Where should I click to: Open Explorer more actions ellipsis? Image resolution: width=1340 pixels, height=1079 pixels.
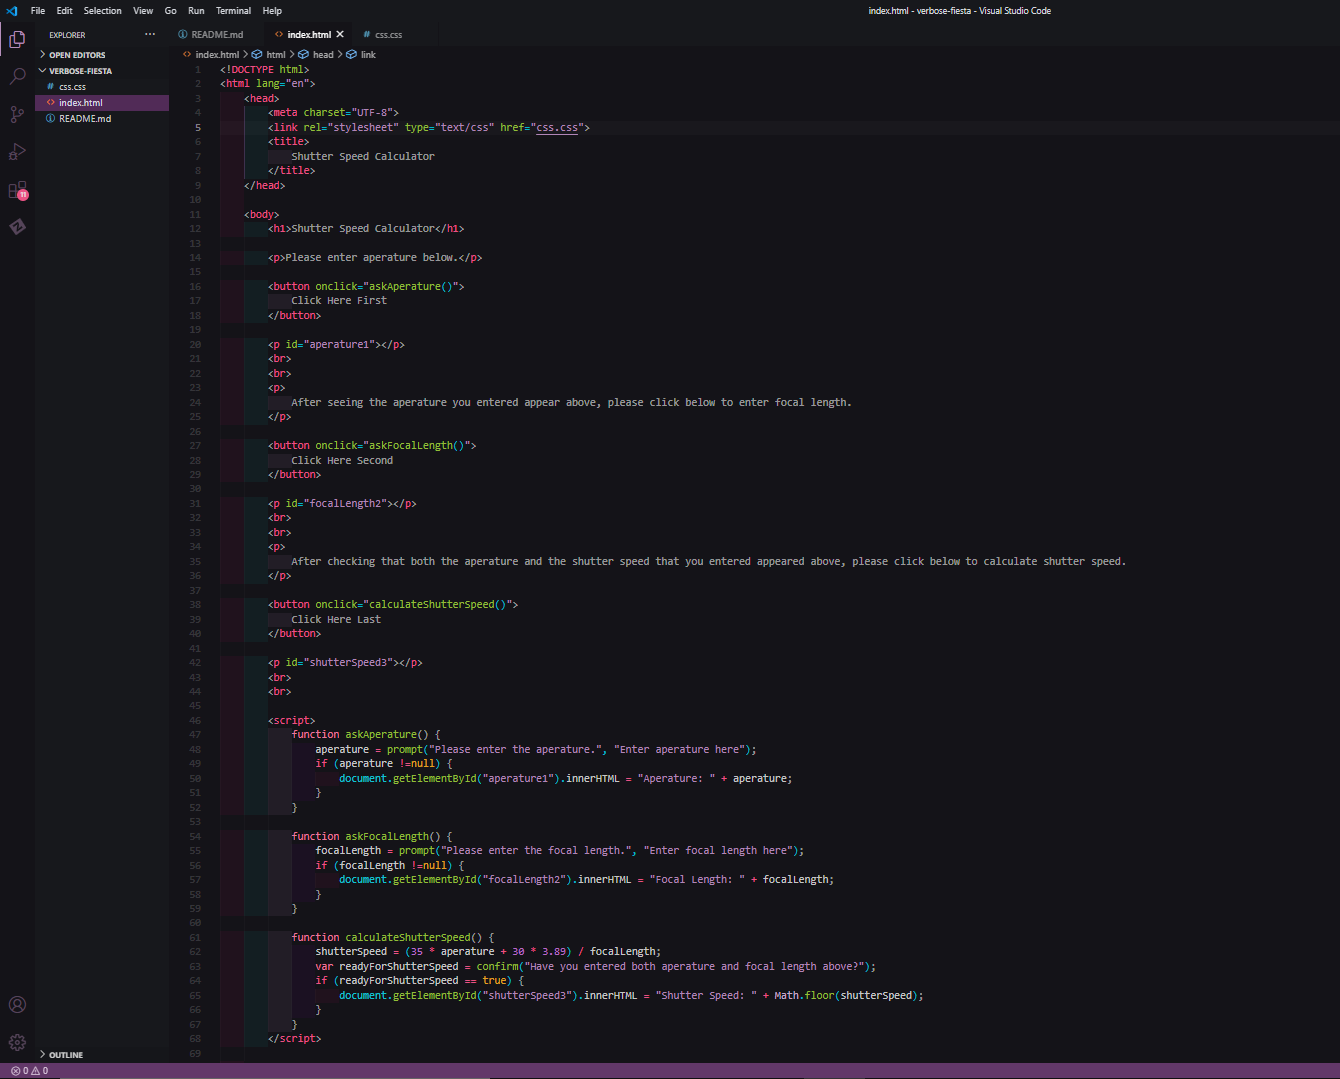coord(150,34)
